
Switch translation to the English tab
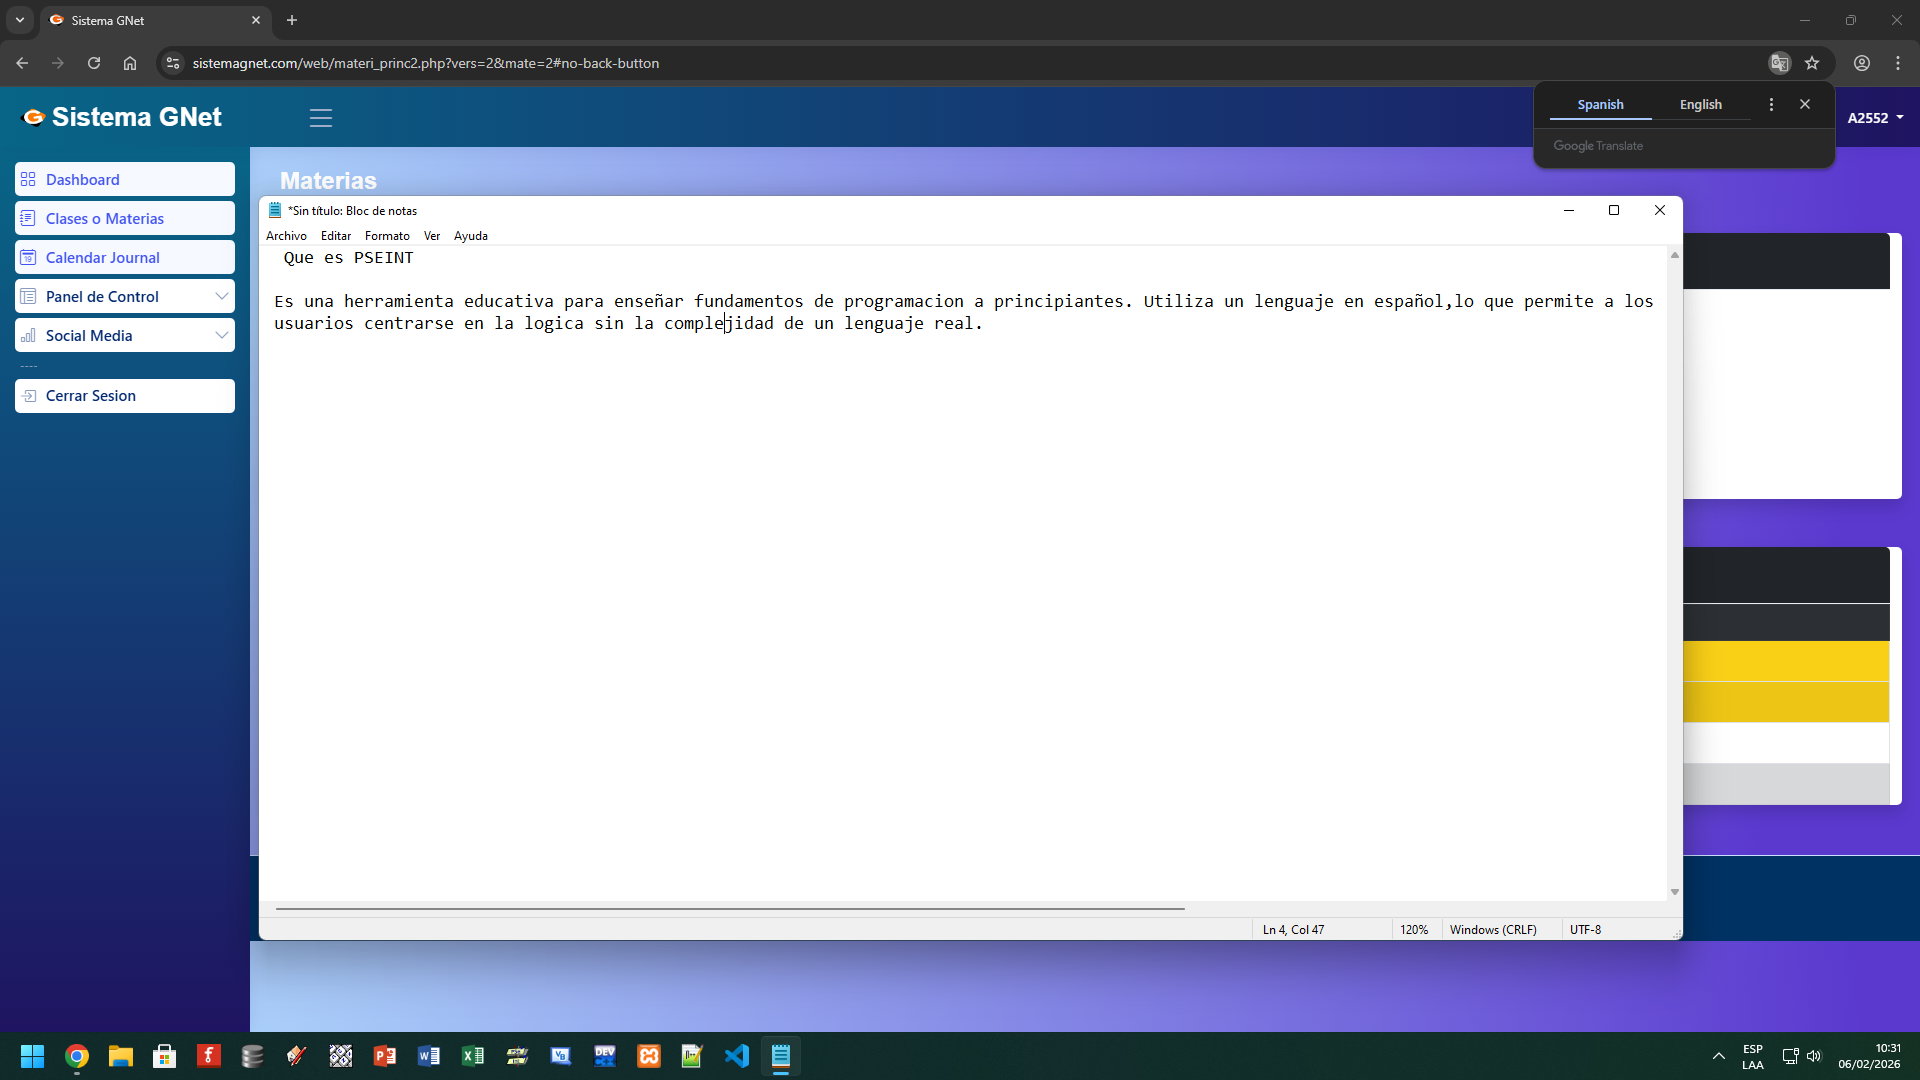[1700, 105]
